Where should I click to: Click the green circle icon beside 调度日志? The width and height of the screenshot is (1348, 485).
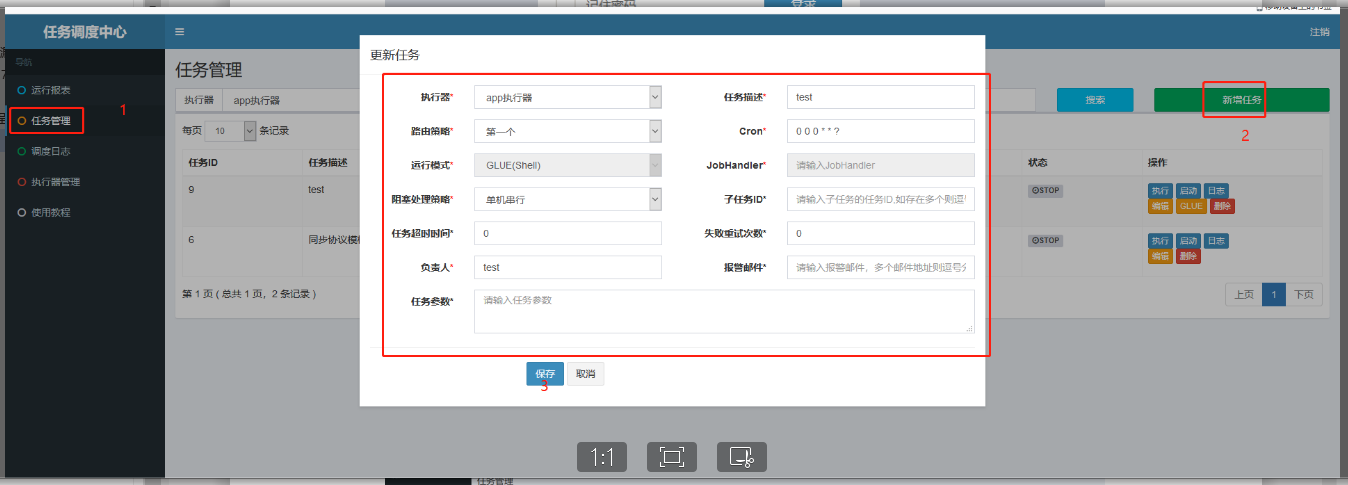22,151
